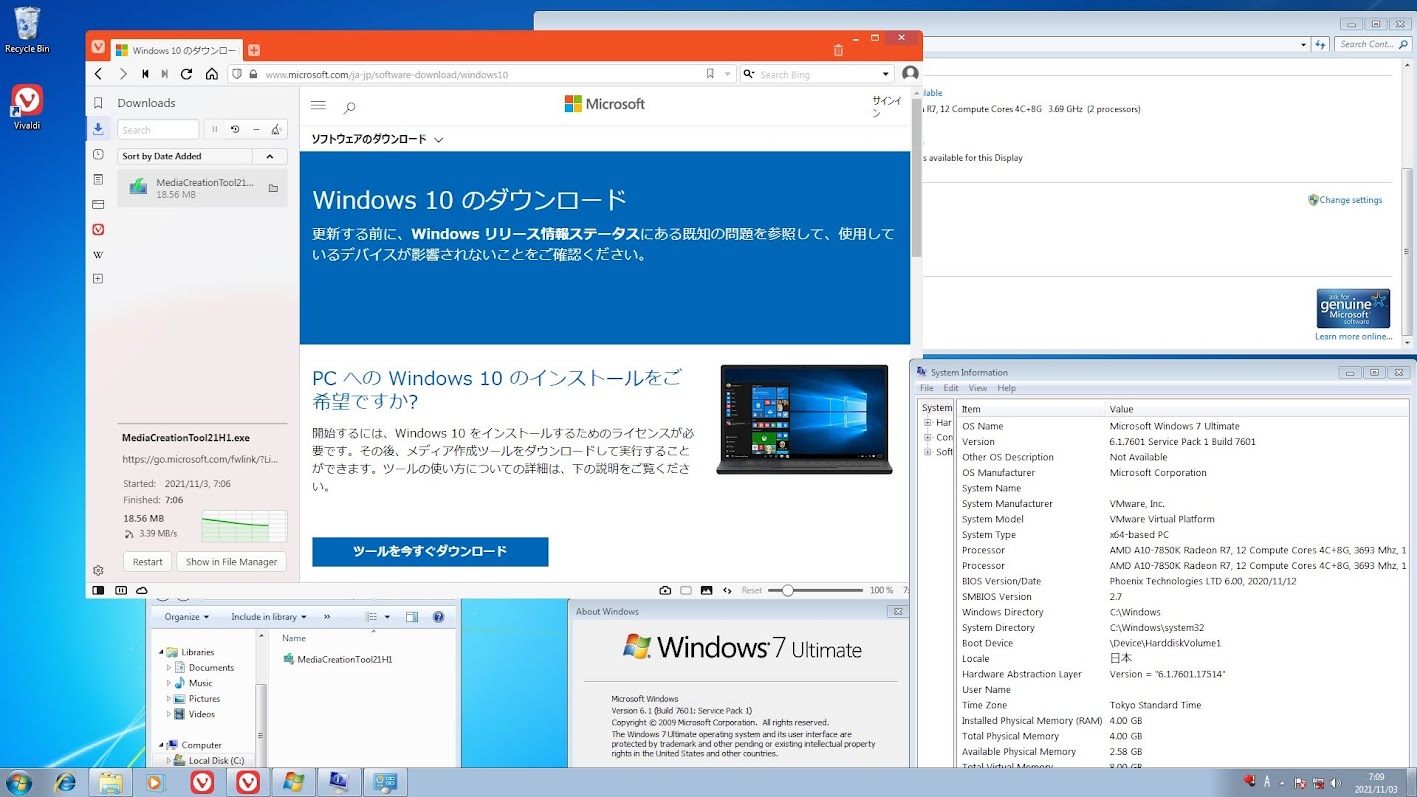Add a new web panel
The height and width of the screenshot is (797, 1417).
(98, 279)
